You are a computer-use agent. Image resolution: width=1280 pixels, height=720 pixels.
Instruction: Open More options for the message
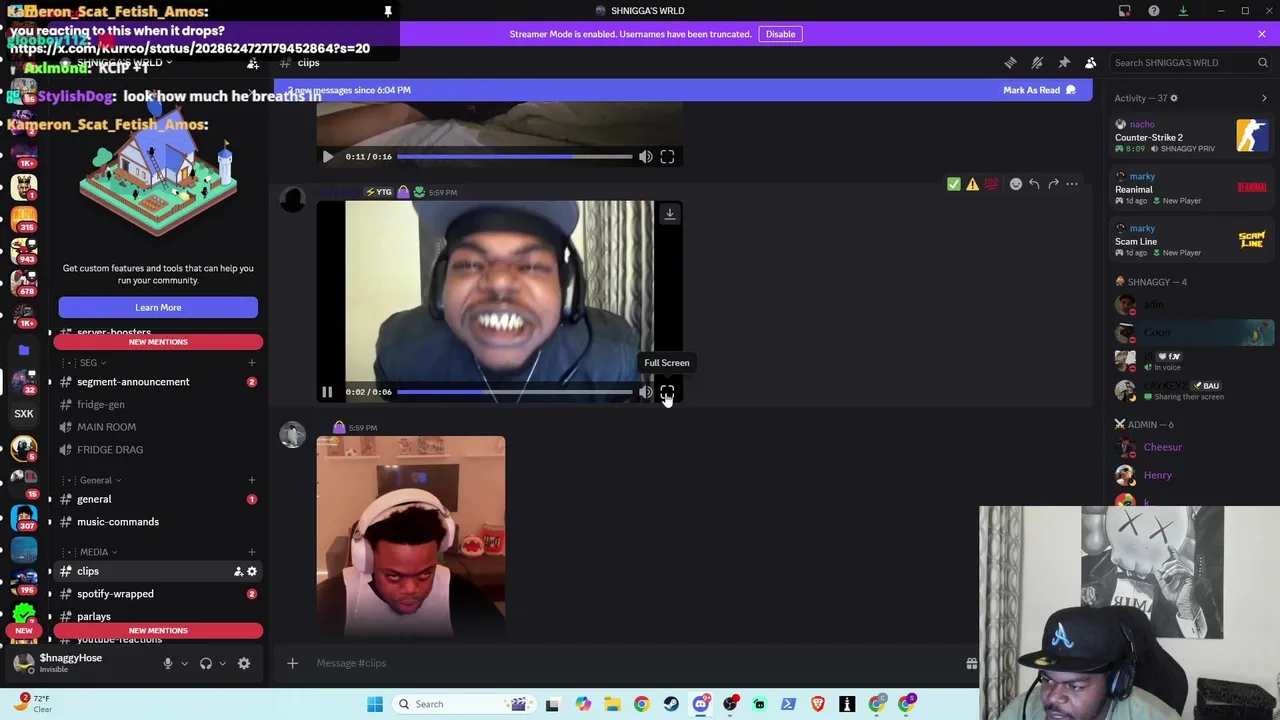click(1072, 184)
